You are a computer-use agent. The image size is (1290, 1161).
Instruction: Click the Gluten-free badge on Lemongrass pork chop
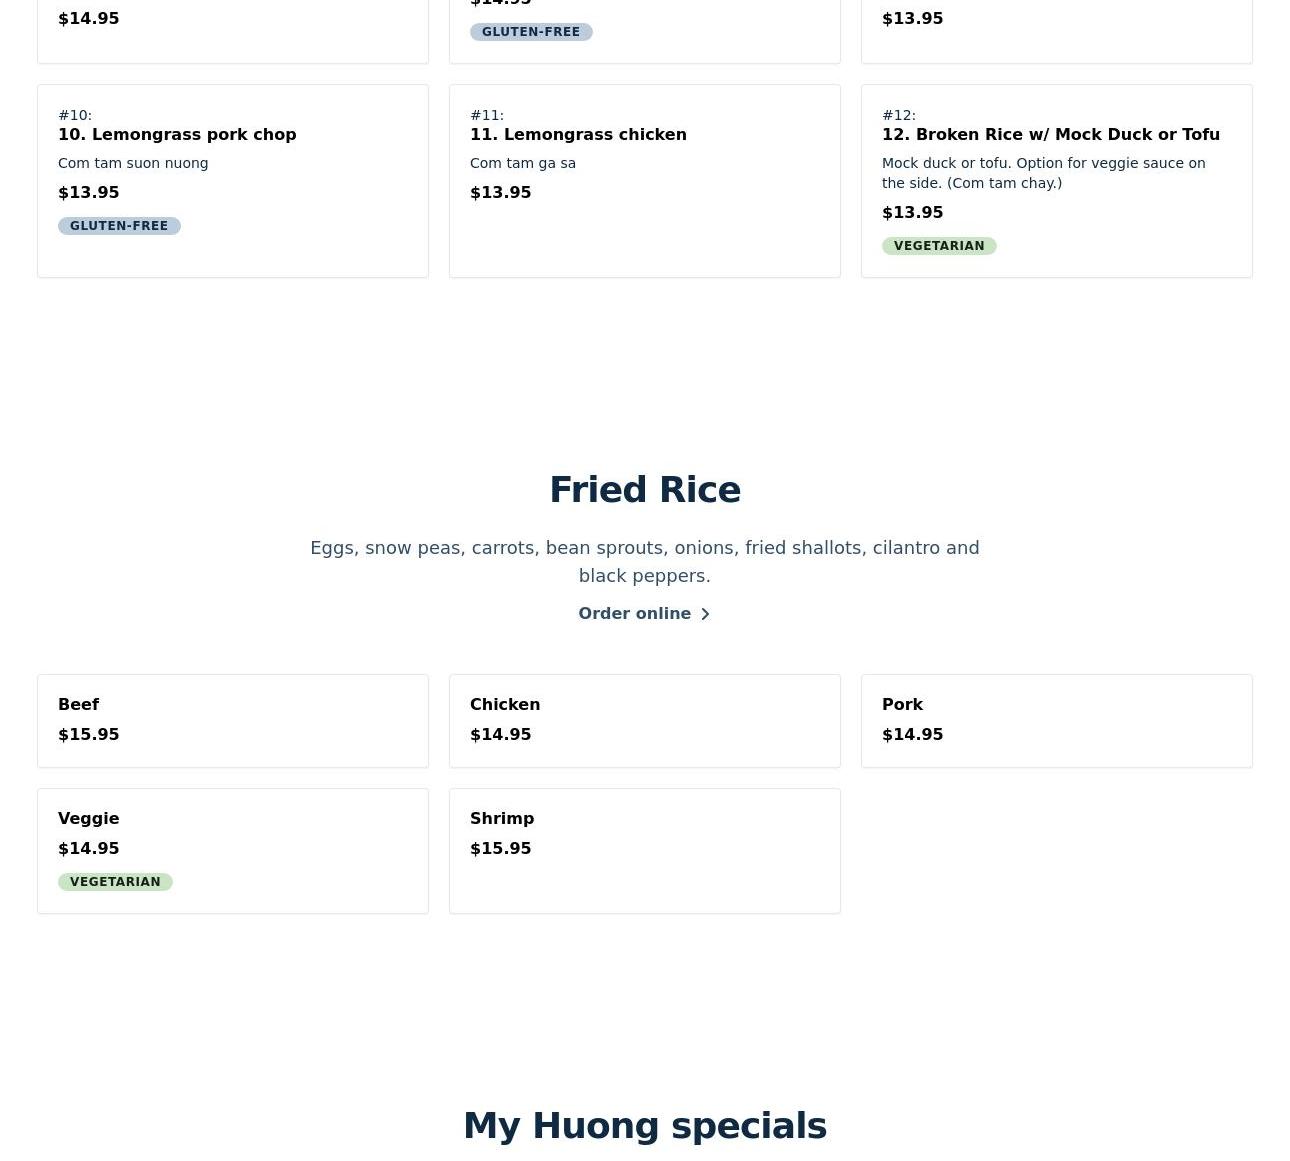(x=119, y=226)
